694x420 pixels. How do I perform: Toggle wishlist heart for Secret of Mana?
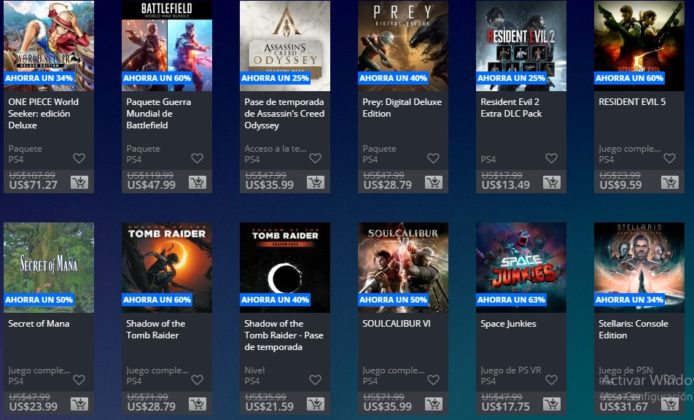[x=79, y=380]
